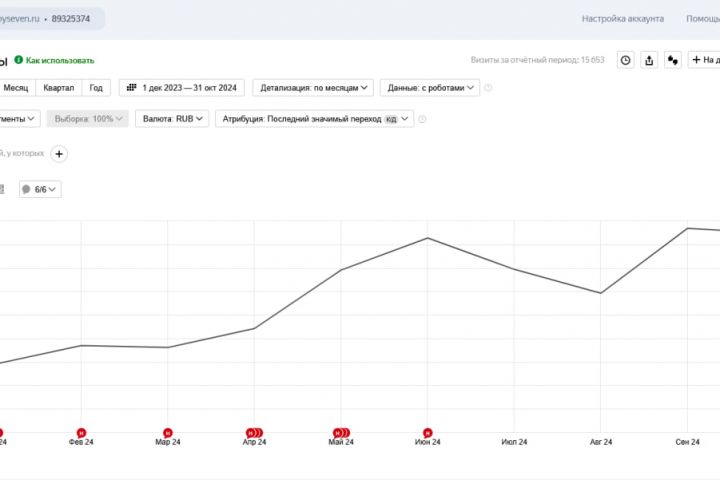The image size is (720, 480).
Task: Expand Детализация: по месяцам dropdown
Action: click(313, 88)
